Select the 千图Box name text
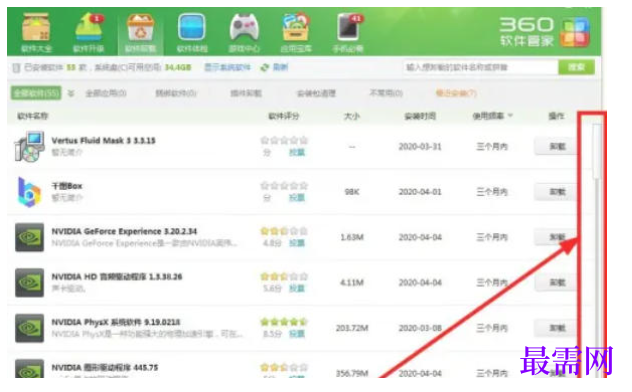 point(67,186)
